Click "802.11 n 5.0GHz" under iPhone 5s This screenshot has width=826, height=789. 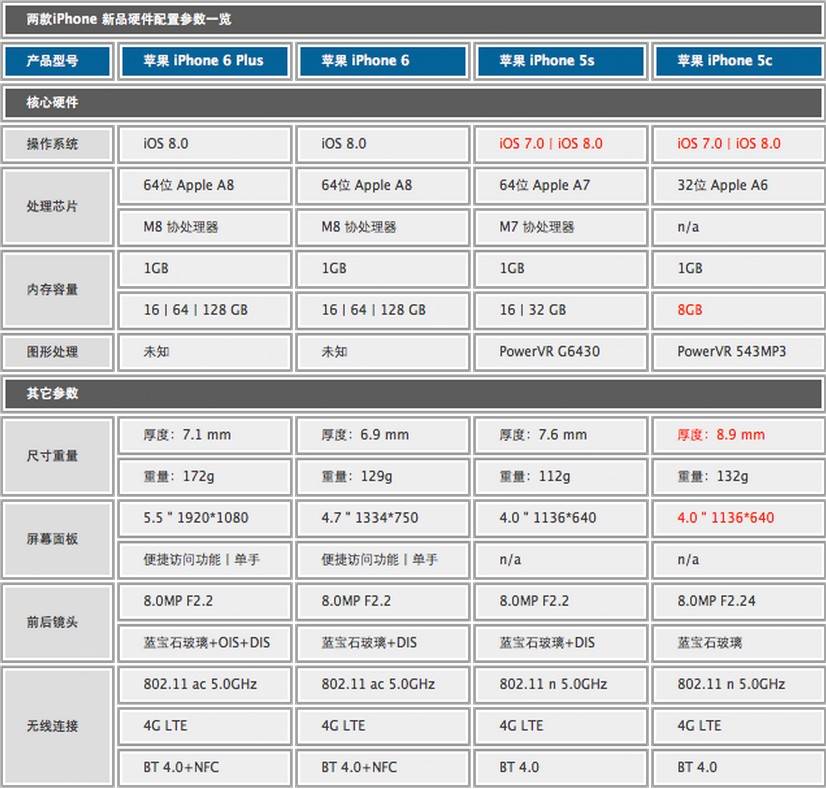point(553,685)
